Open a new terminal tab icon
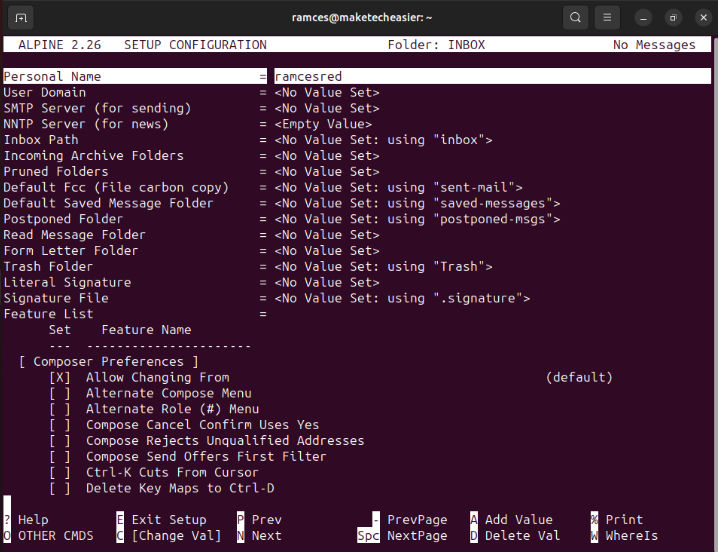 pyautogui.click(x=21, y=17)
